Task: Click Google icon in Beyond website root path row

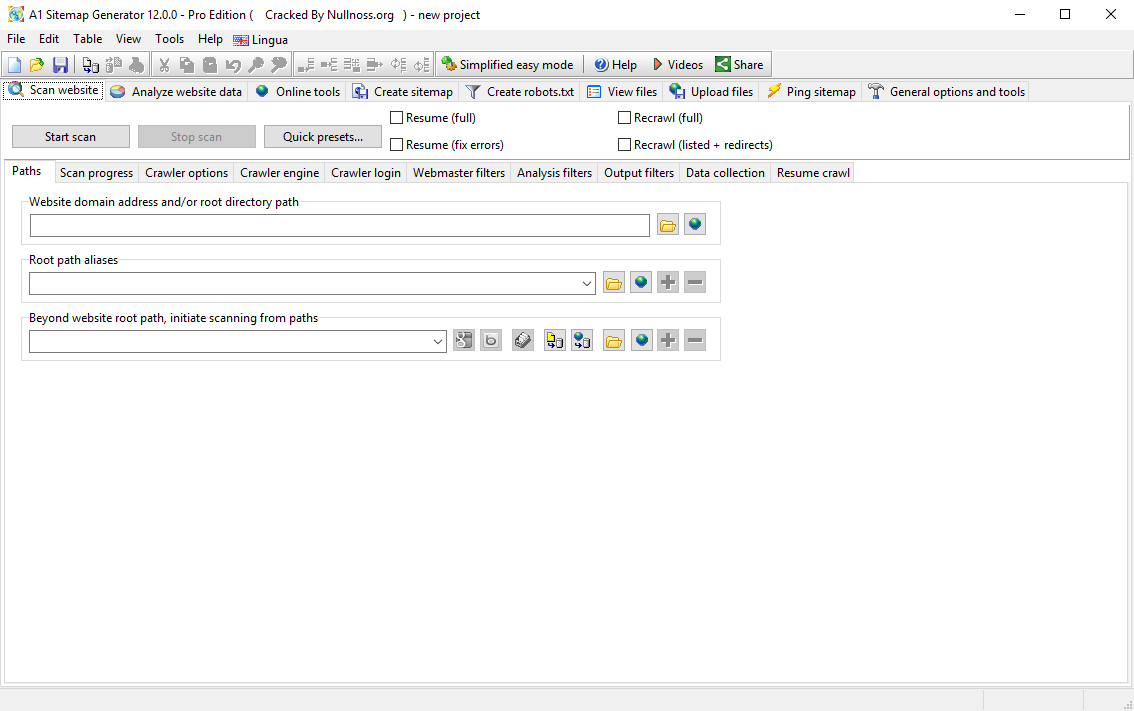Action: pos(464,341)
